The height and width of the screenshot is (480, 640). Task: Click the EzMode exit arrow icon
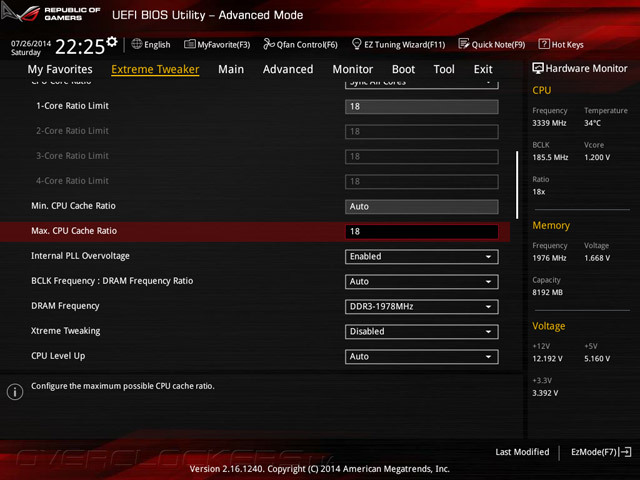625,452
